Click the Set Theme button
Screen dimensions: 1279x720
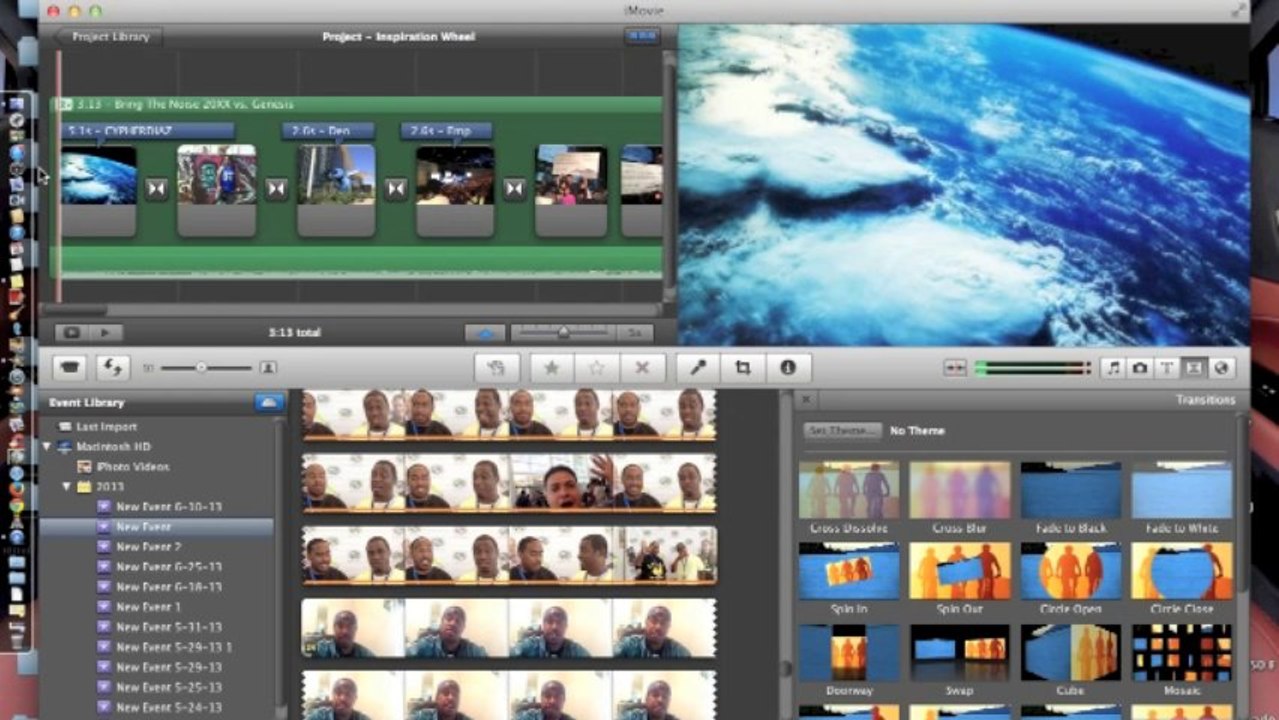[843, 431]
